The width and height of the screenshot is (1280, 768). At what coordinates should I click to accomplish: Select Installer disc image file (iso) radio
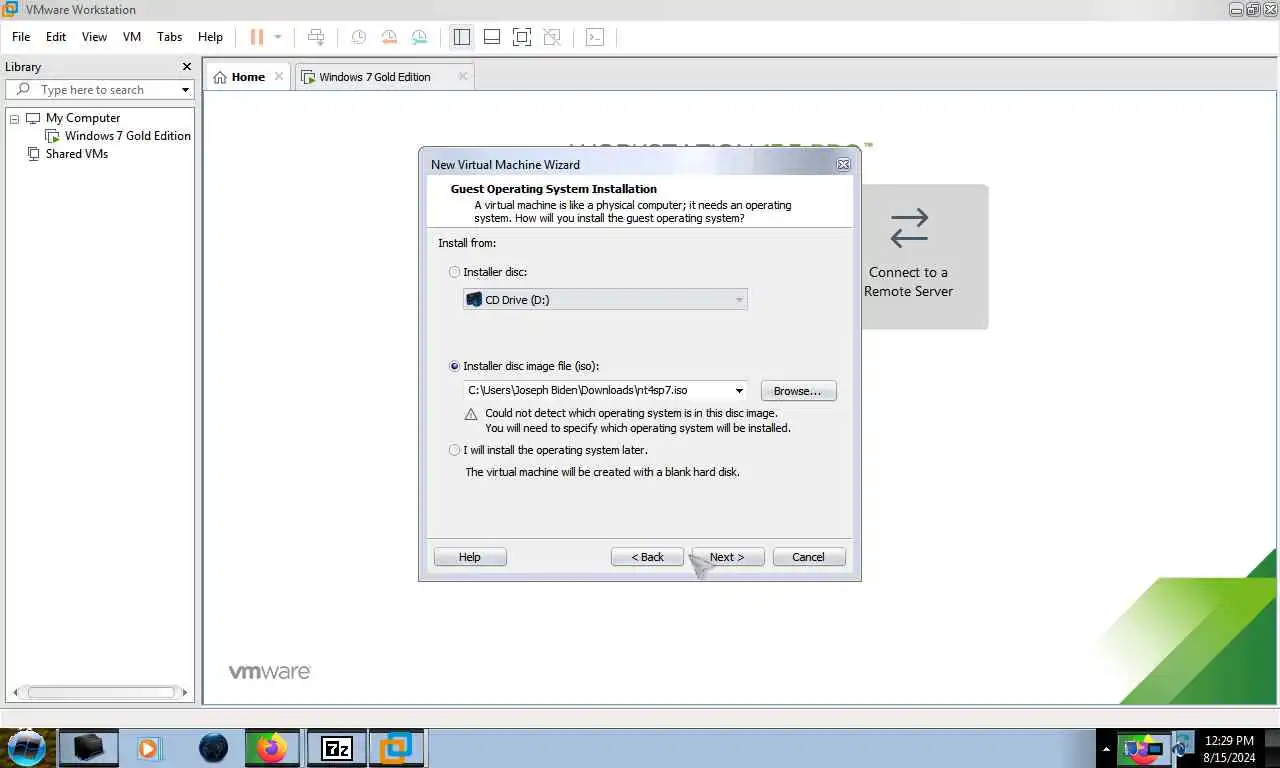[x=455, y=366]
